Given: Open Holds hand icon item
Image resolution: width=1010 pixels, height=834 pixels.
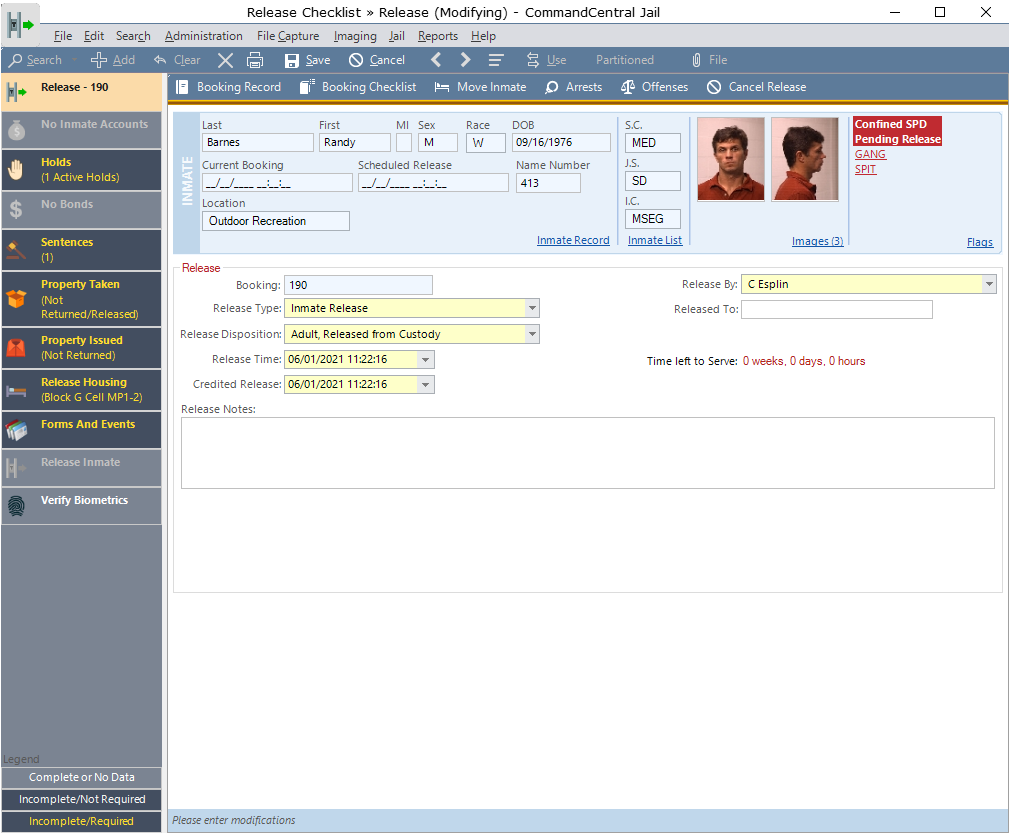Looking at the screenshot, I should point(81,169).
